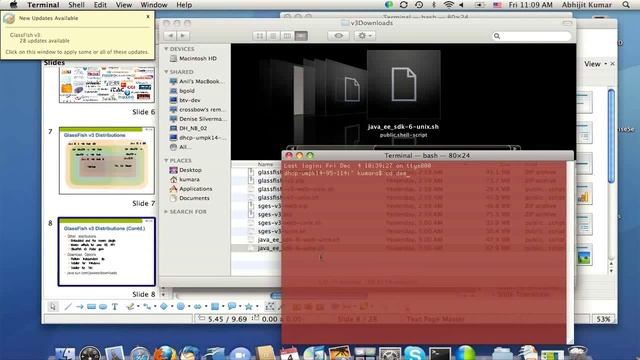Select Slide 6 thumbnail in Slides panel
Image resolution: width=640 pixels, height=360 pixels.
[x=107, y=85]
